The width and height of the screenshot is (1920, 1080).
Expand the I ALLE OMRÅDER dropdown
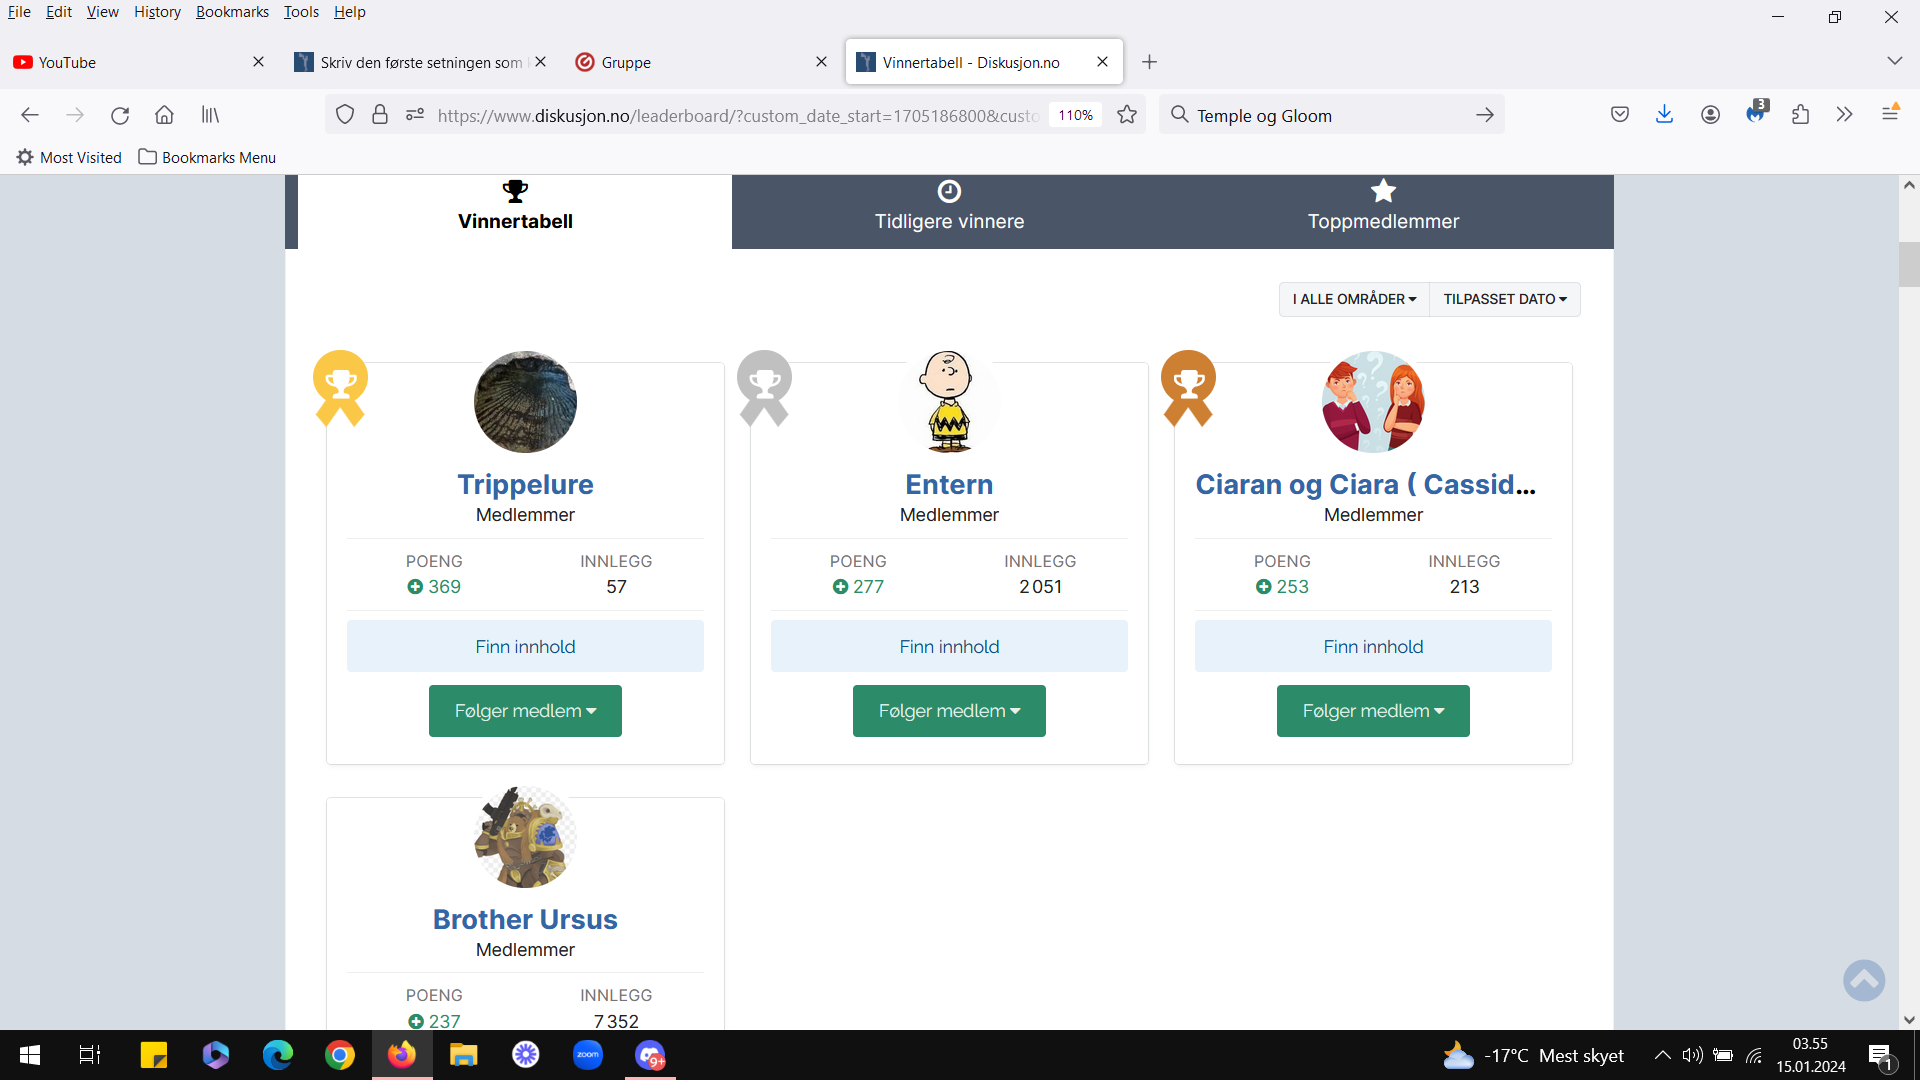click(1354, 299)
